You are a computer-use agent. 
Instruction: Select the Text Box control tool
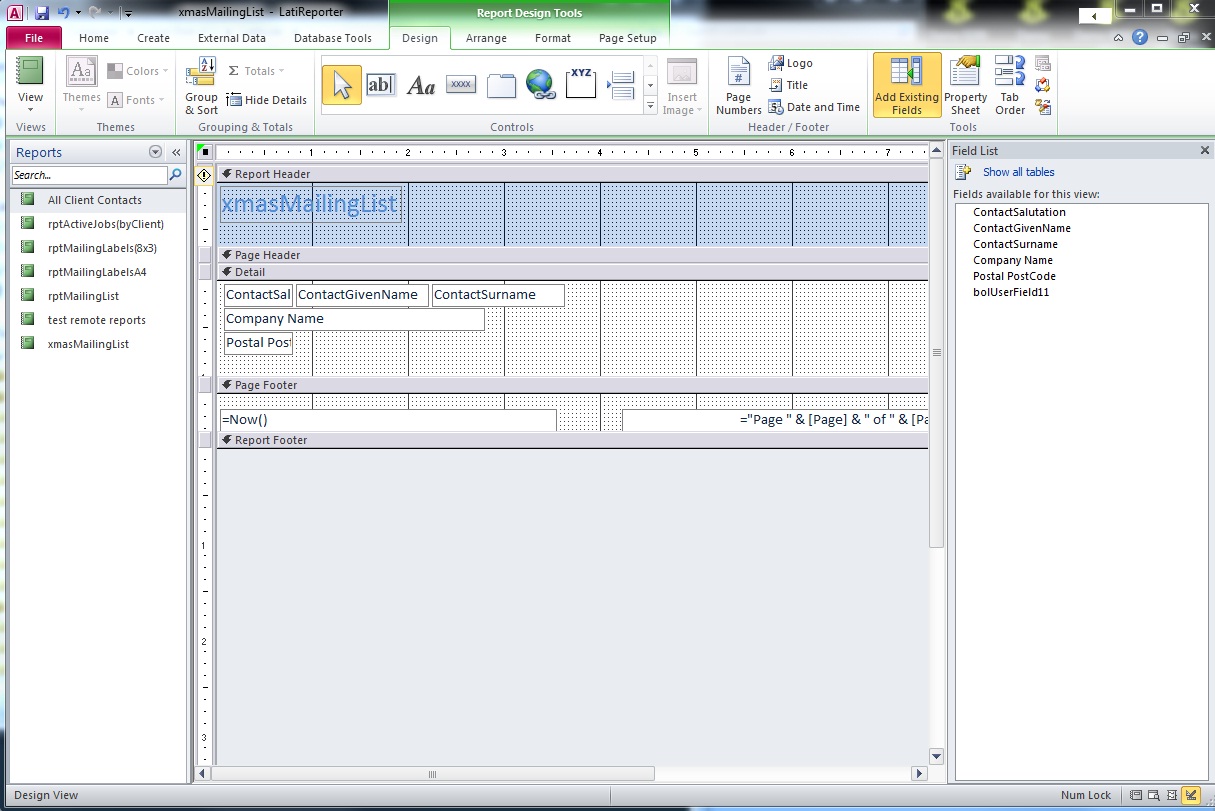[380, 86]
